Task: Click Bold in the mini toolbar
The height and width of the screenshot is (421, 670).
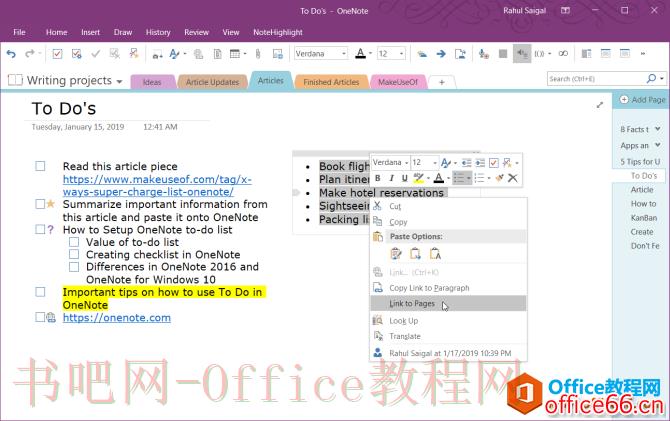Action: 378,178
